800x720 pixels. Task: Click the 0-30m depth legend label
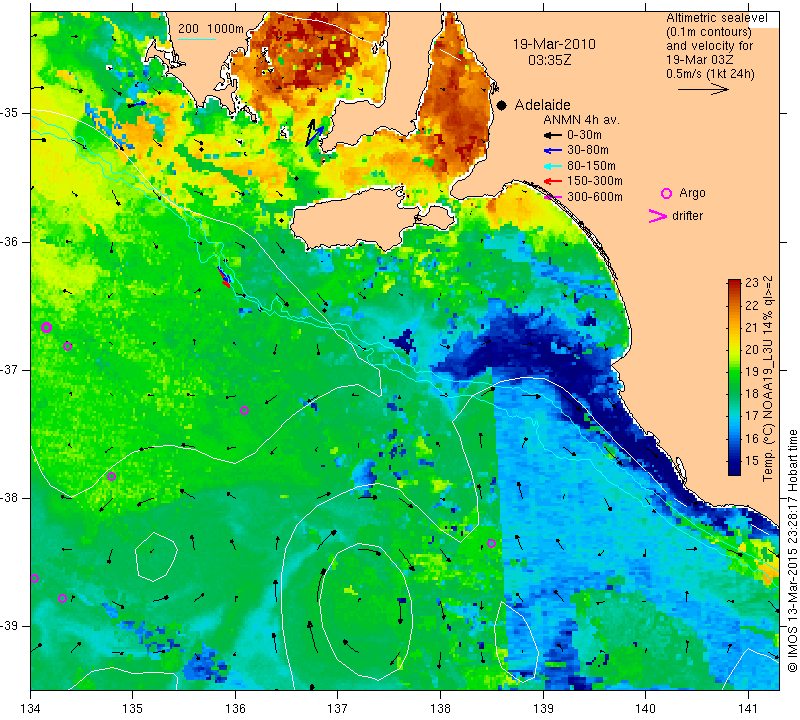point(584,135)
